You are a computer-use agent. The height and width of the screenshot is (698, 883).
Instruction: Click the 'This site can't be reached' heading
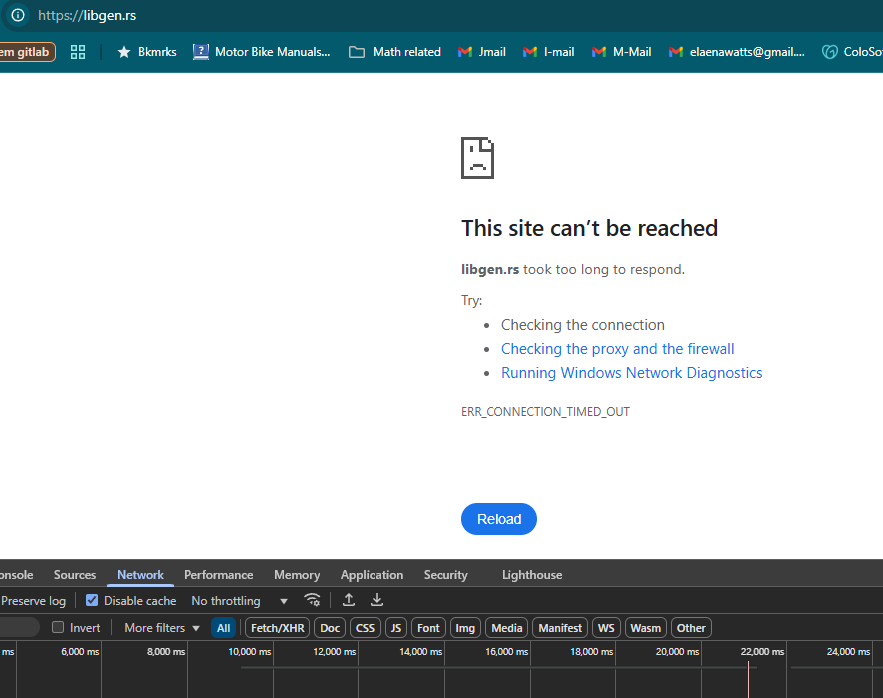pos(590,228)
